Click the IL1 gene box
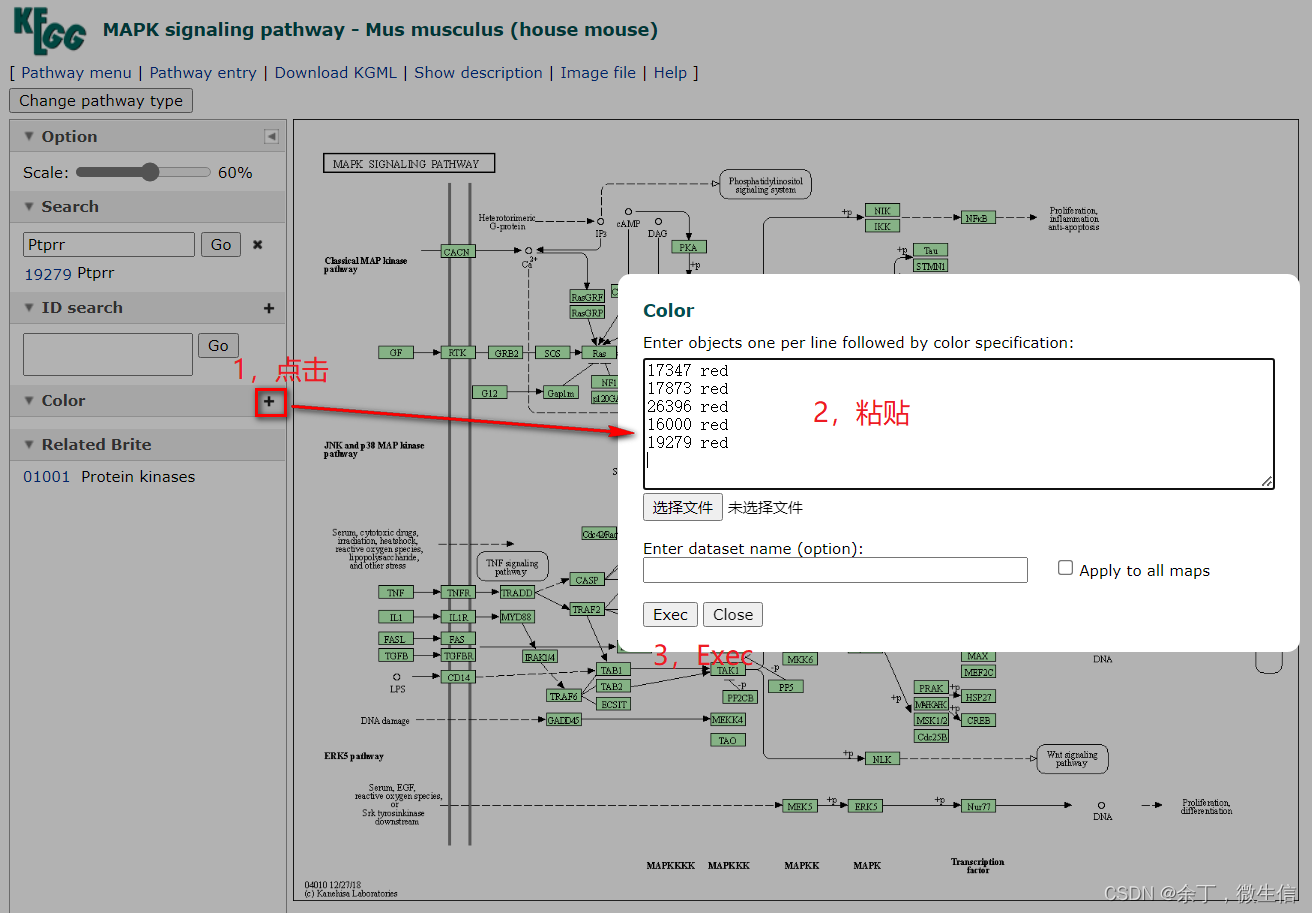Image resolution: width=1312 pixels, height=913 pixels. [396, 617]
